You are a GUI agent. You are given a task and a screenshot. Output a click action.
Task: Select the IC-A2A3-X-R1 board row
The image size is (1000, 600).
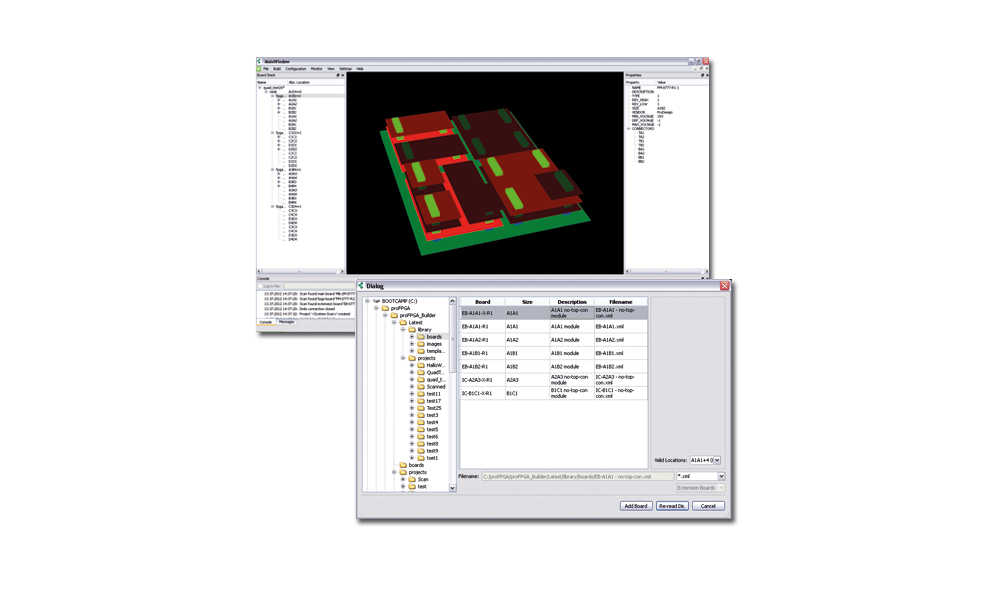pos(554,380)
